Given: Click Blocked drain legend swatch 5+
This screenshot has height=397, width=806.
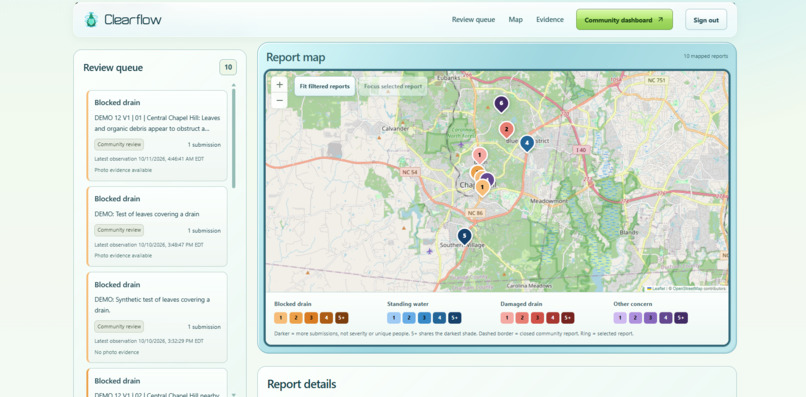Looking at the screenshot, I should point(341,318).
